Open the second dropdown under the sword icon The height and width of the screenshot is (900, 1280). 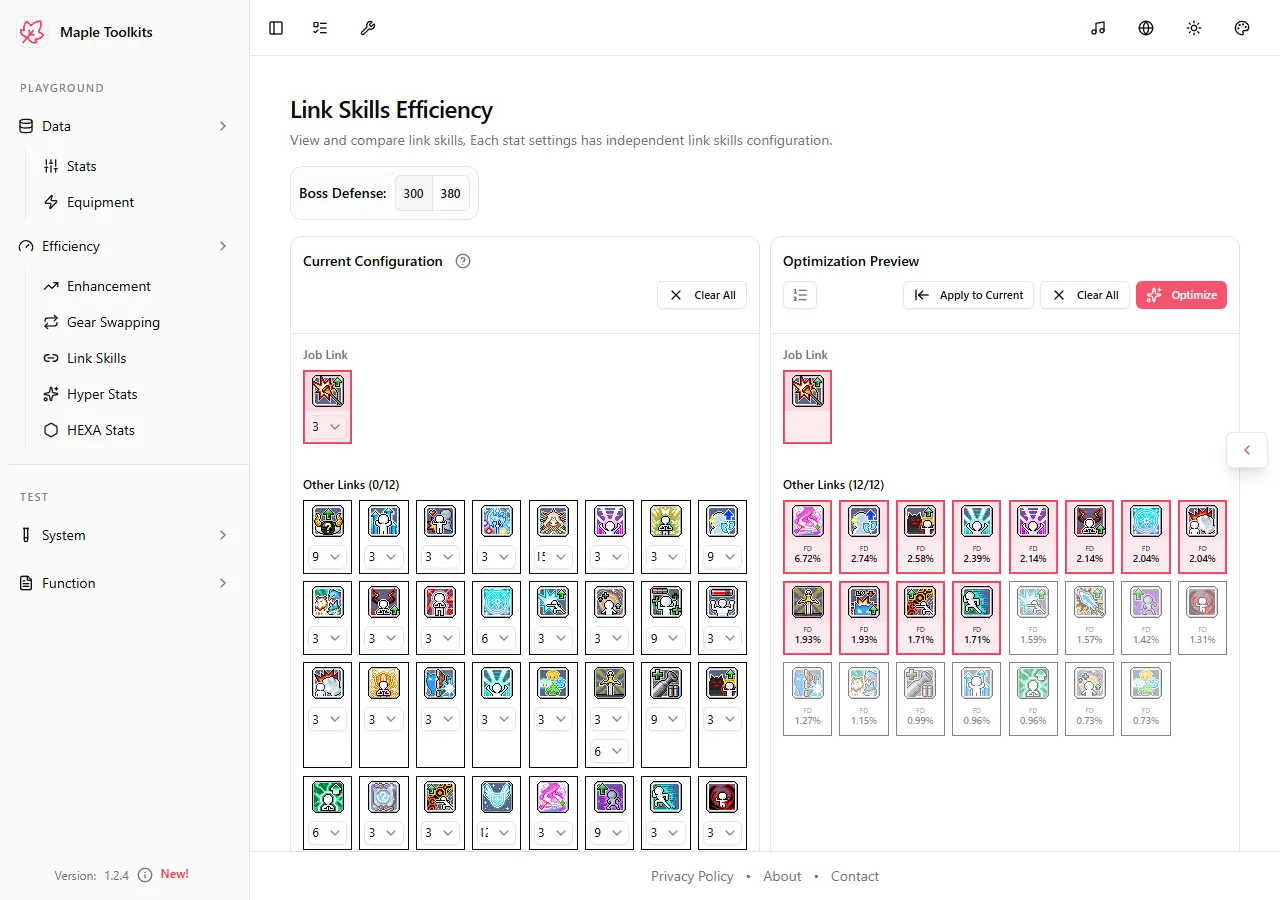(609, 750)
